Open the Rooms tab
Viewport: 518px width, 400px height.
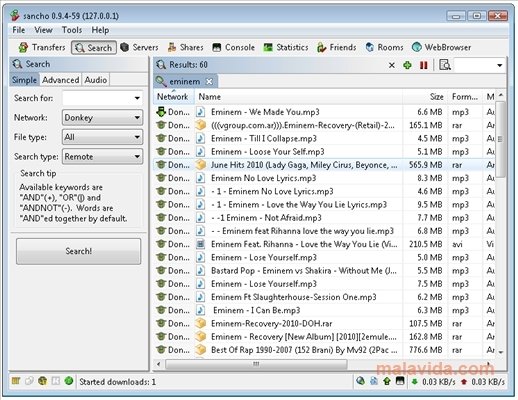(384, 47)
